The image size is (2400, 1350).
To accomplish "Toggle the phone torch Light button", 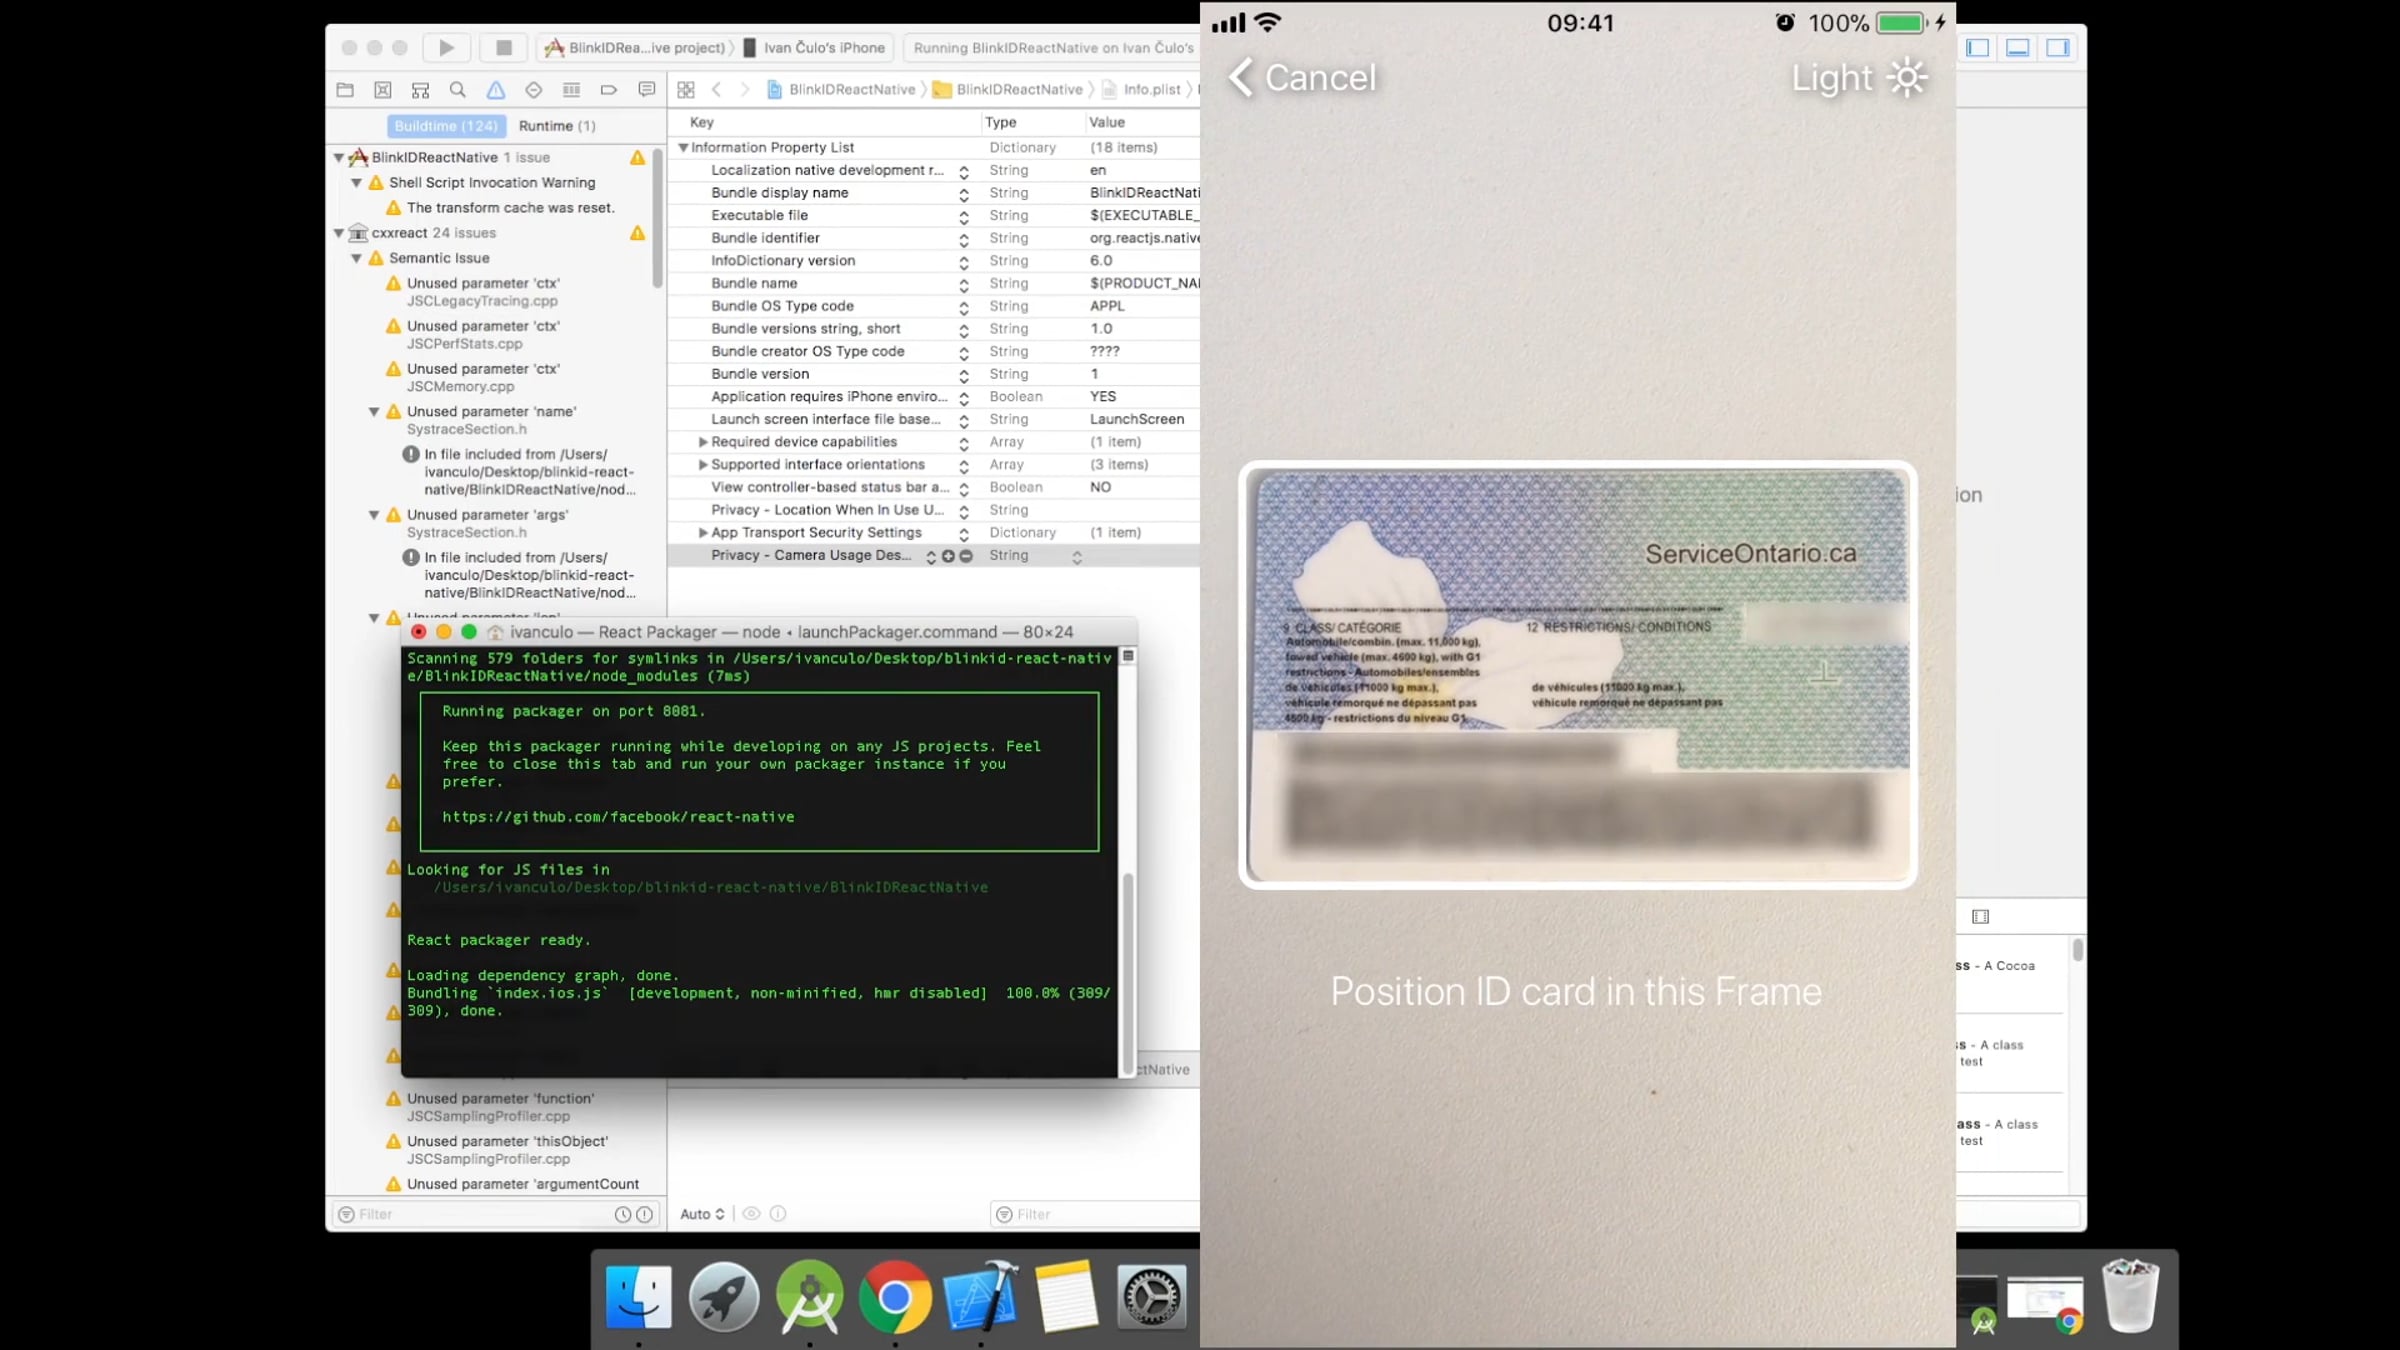I will pos(1859,78).
